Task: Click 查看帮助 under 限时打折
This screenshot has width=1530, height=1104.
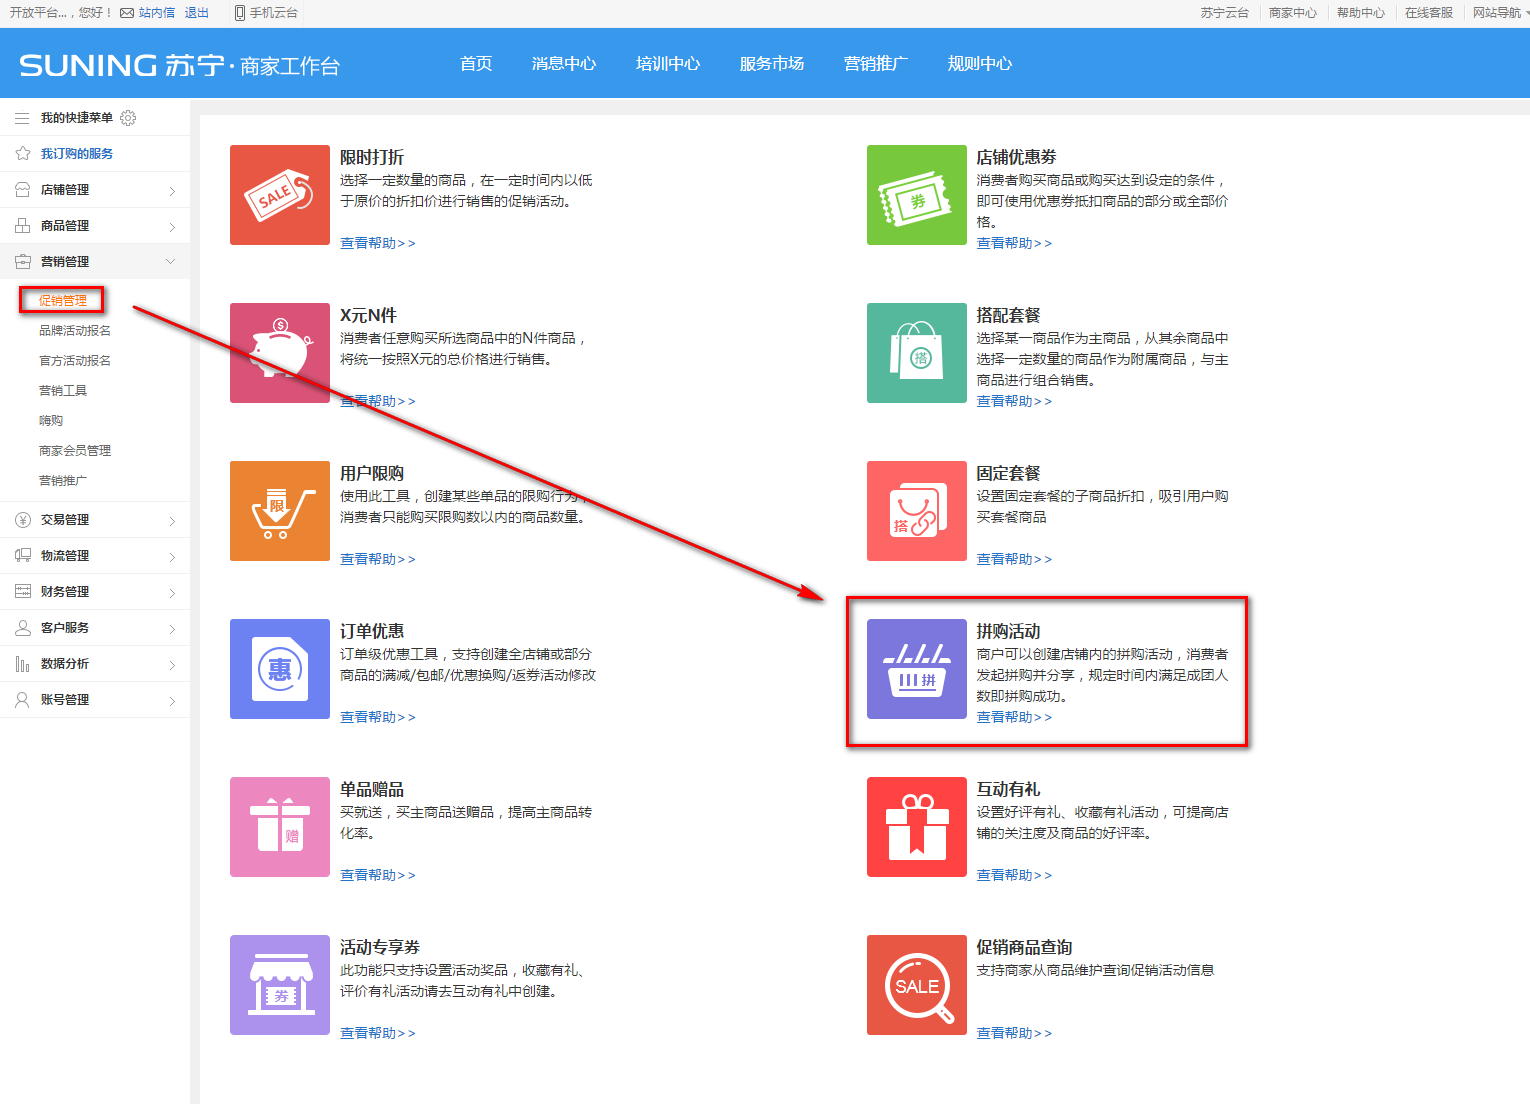Action: click(x=377, y=243)
